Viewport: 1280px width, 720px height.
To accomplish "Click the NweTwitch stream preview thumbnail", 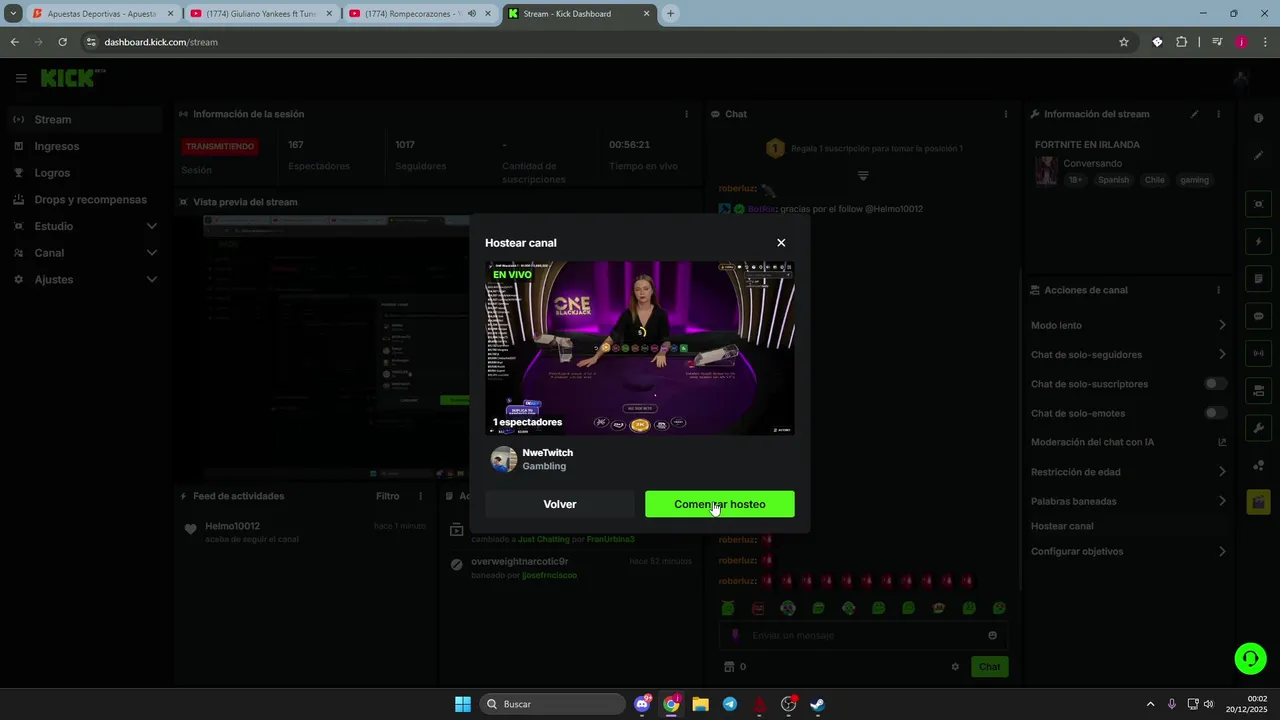I will [640, 348].
